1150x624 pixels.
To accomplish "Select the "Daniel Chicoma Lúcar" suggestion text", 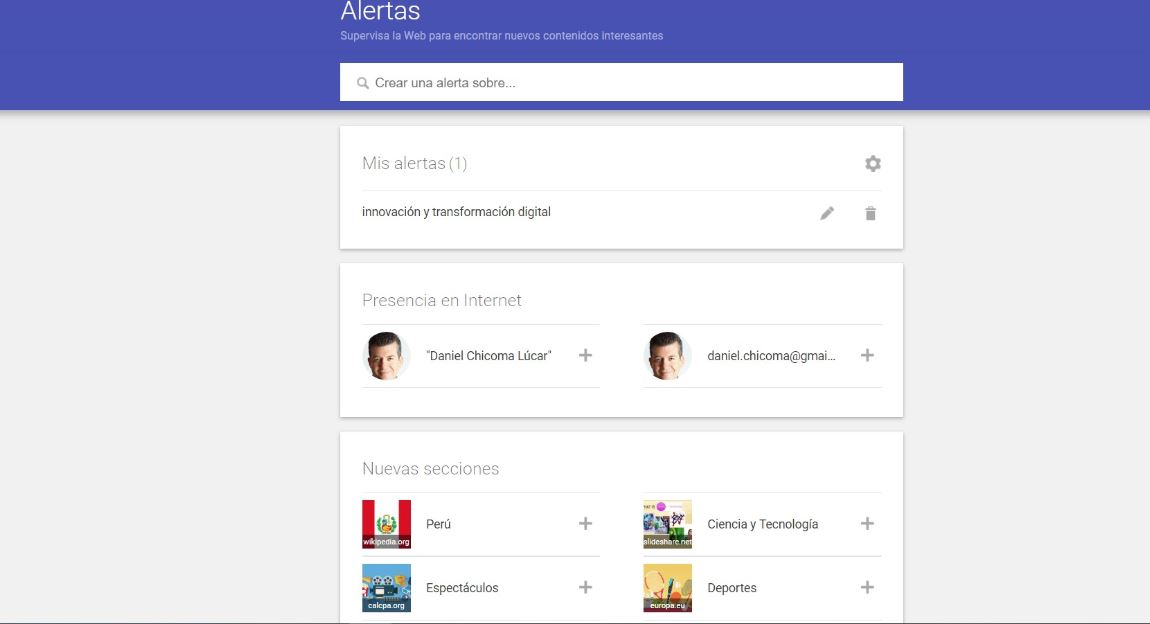I will [x=488, y=356].
